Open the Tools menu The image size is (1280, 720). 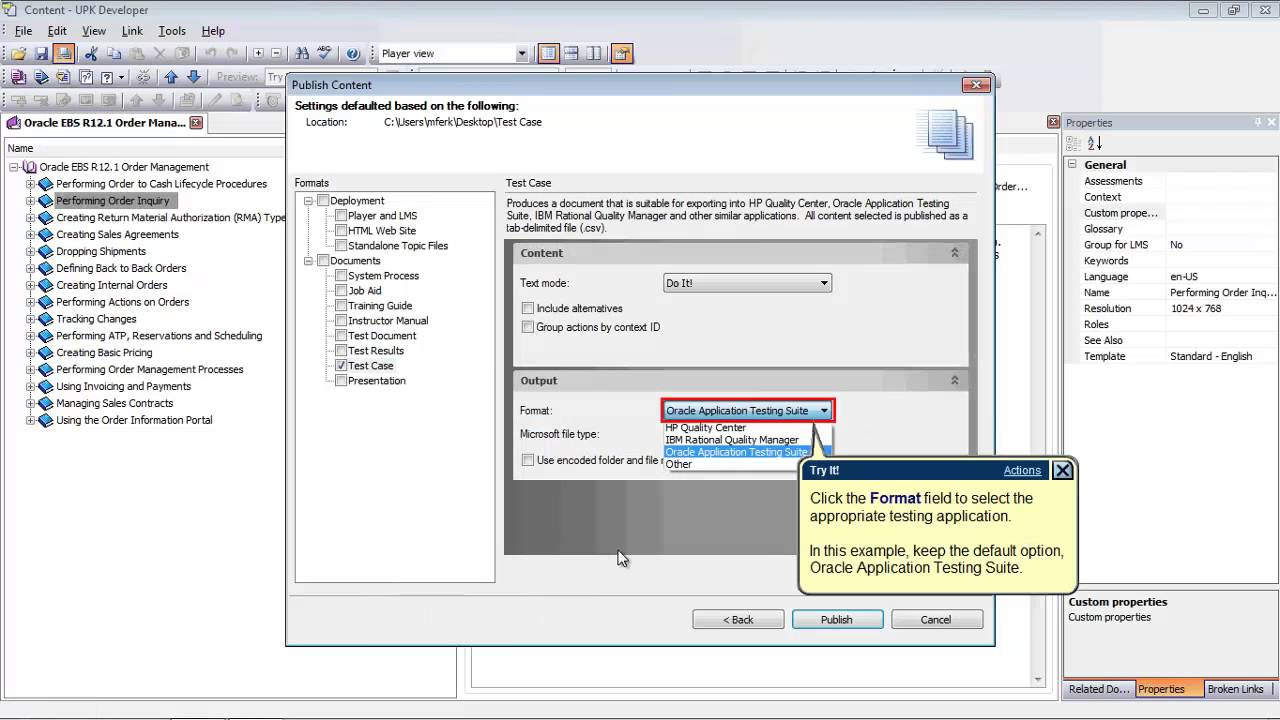pyautogui.click(x=172, y=31)
